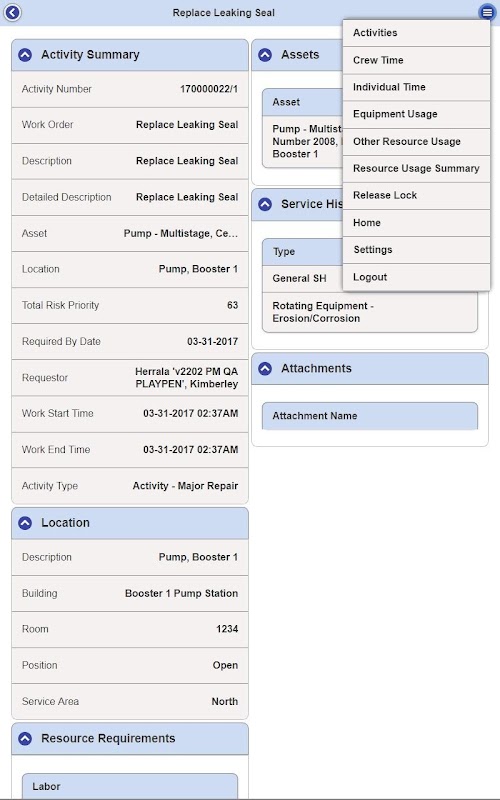
Task: Select Required By Date 03-31-2017
Action: [x=212, y=341]
